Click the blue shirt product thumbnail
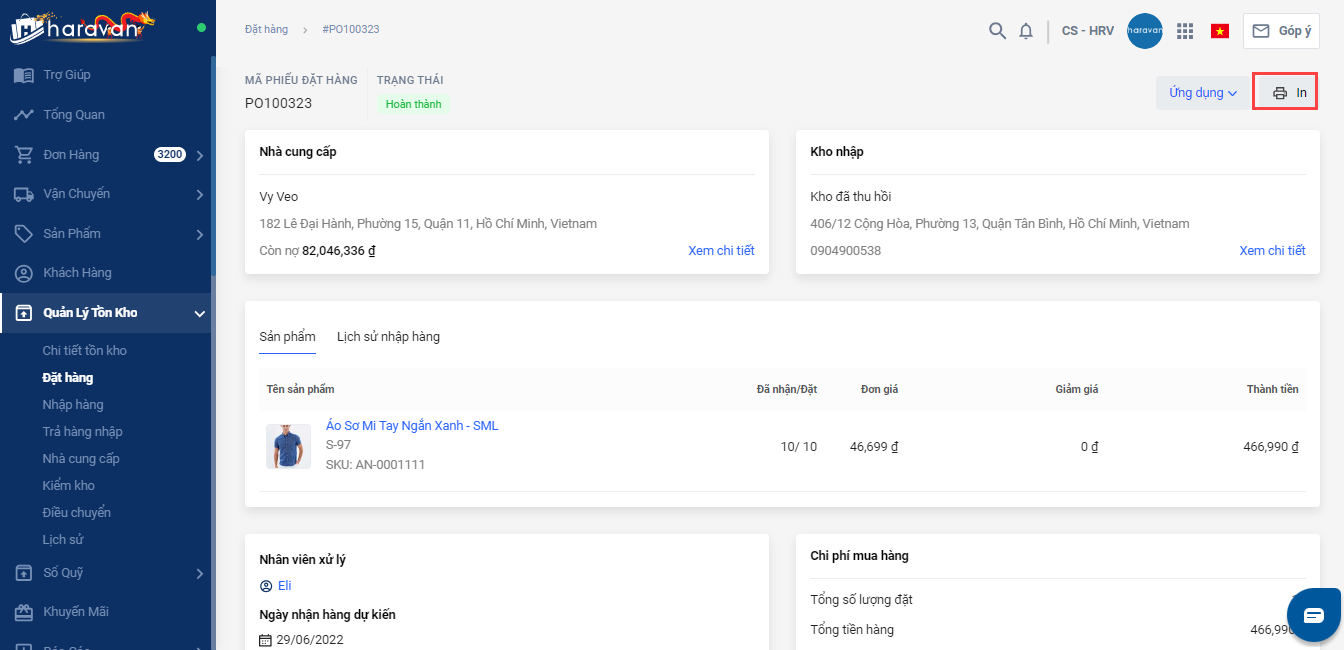 (x=288, y=446)
